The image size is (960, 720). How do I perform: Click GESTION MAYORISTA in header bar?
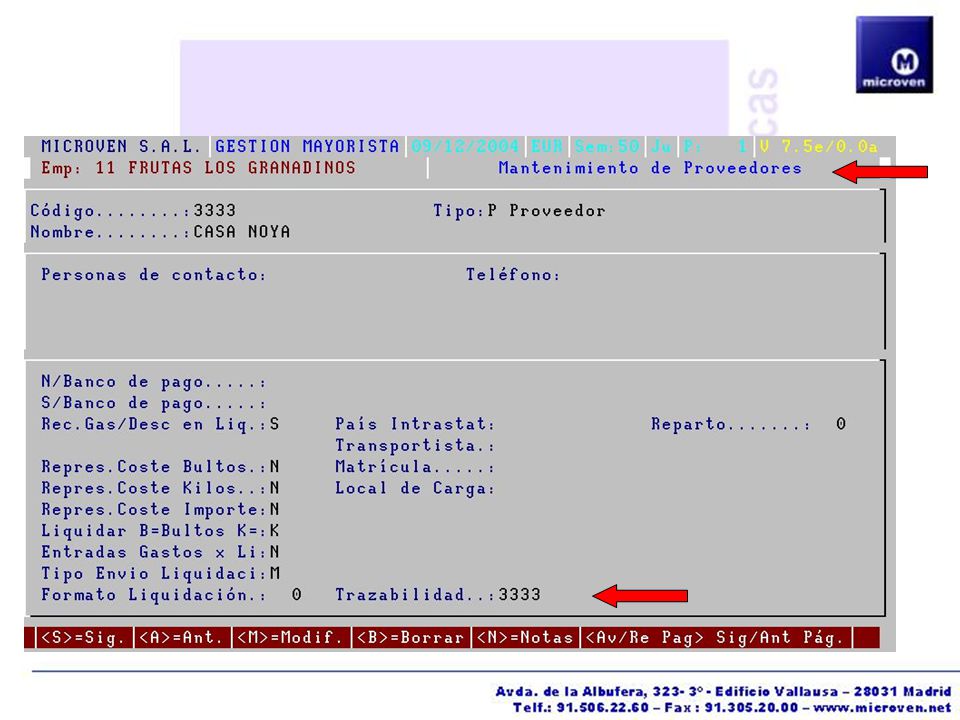[307, 146]
